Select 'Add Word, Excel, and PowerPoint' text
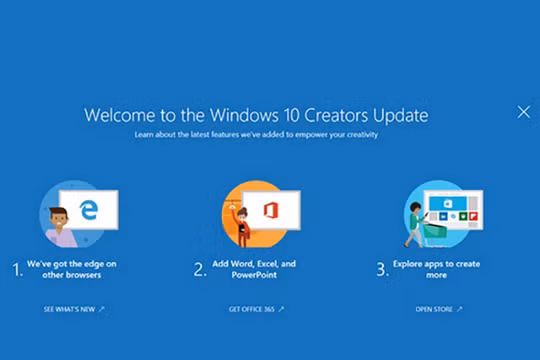The image size is (540, 360). tap(254, 269)
